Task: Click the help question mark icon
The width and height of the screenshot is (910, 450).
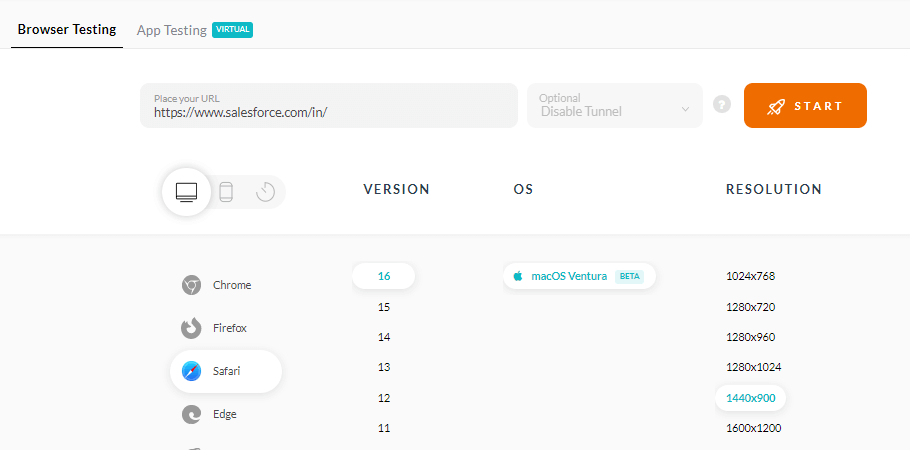Action: pyautogui.click(x=722, y=105)
